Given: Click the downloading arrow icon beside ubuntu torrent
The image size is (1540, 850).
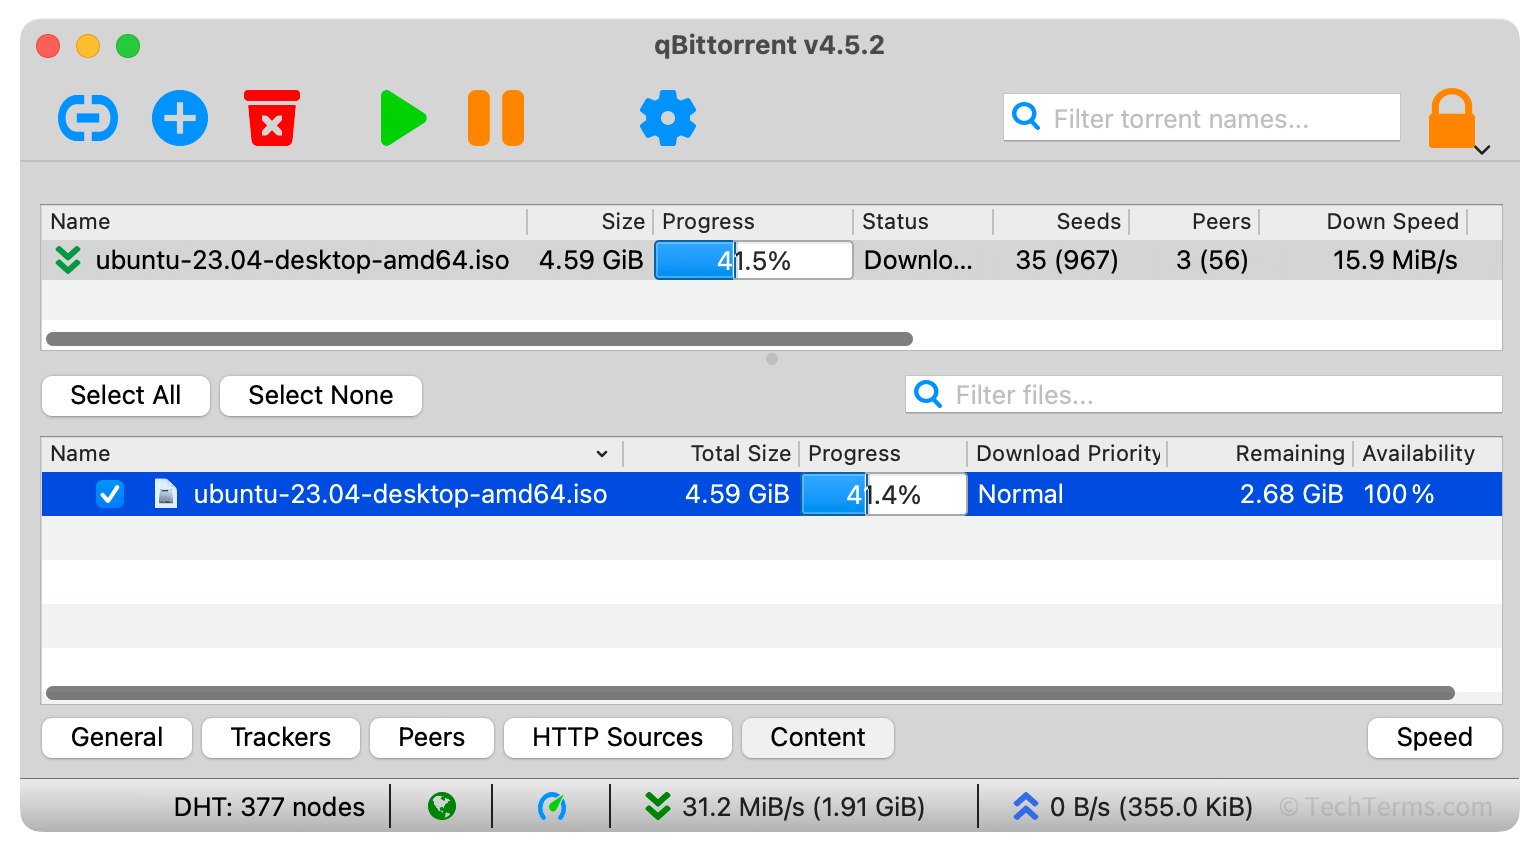Looking at the screenshot, I should click(68, 260).
